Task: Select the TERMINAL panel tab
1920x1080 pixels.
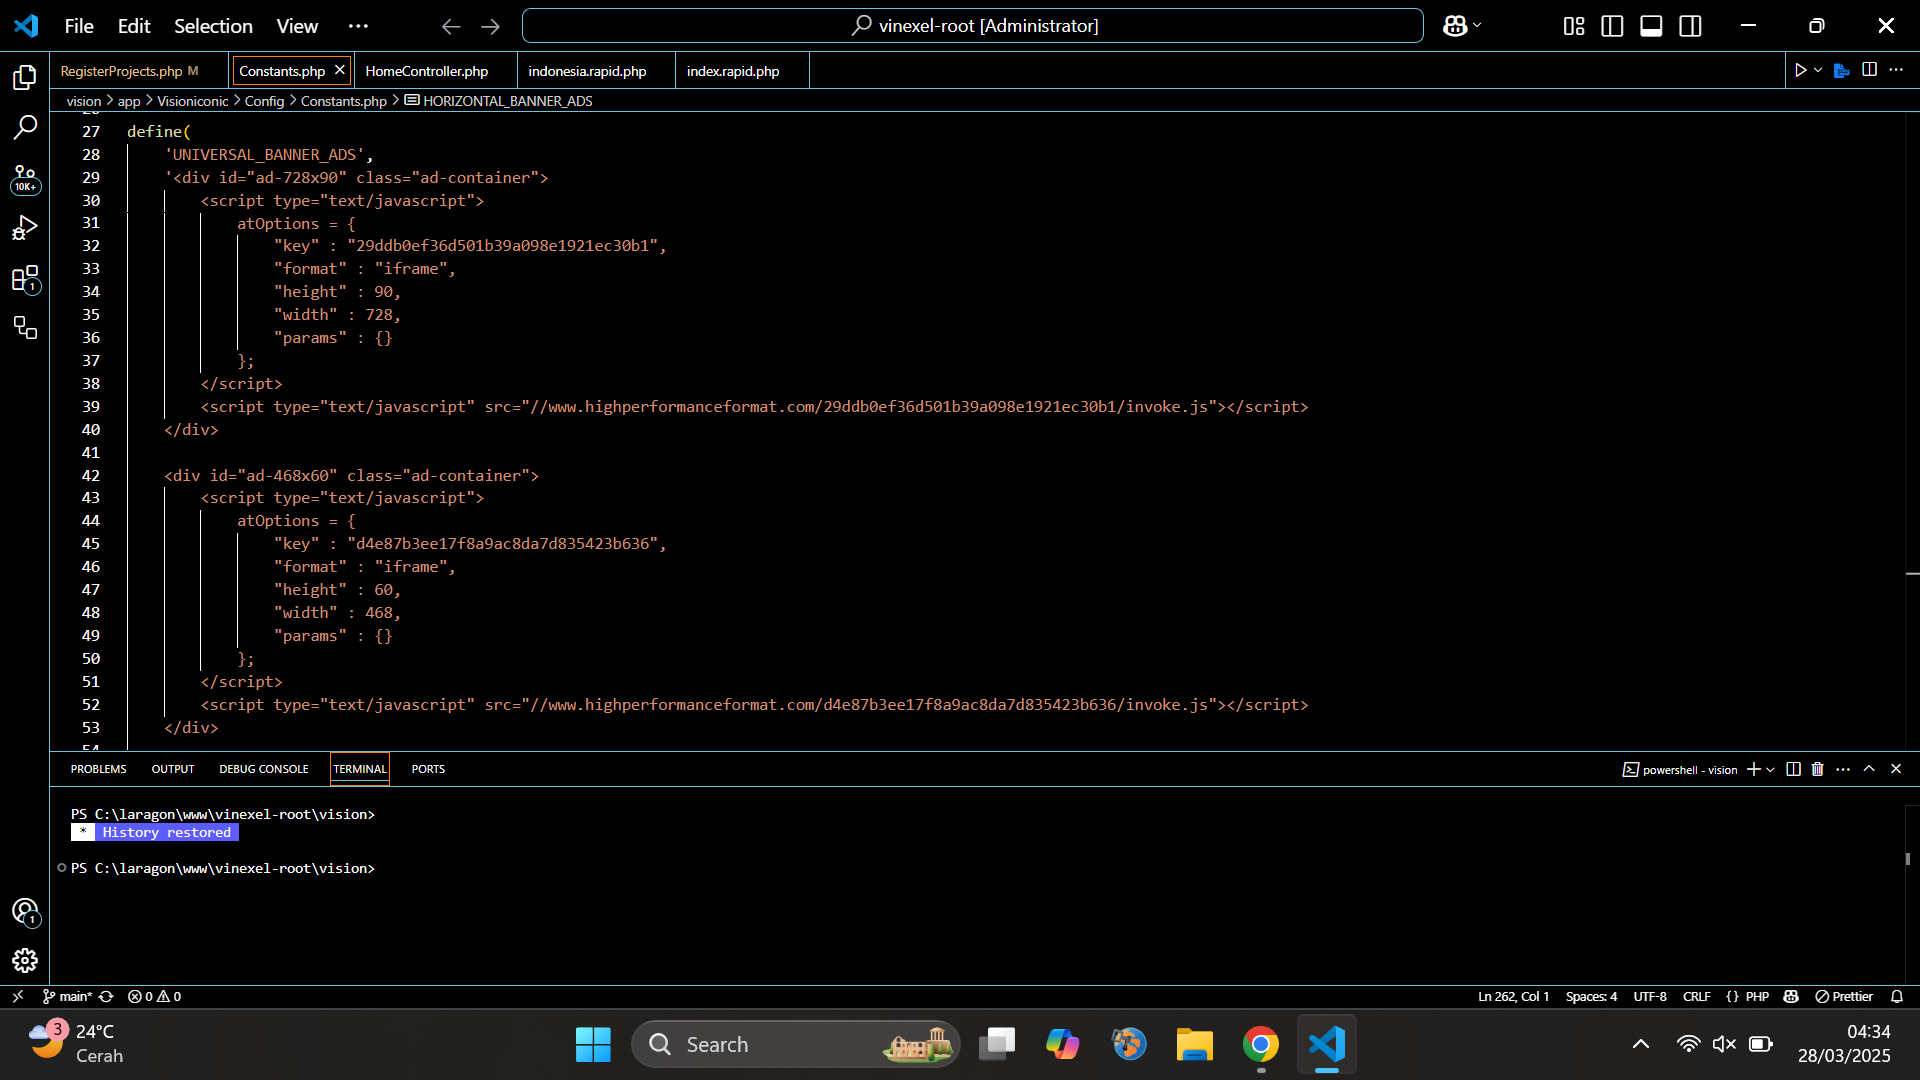Action: tap(360, 769)
